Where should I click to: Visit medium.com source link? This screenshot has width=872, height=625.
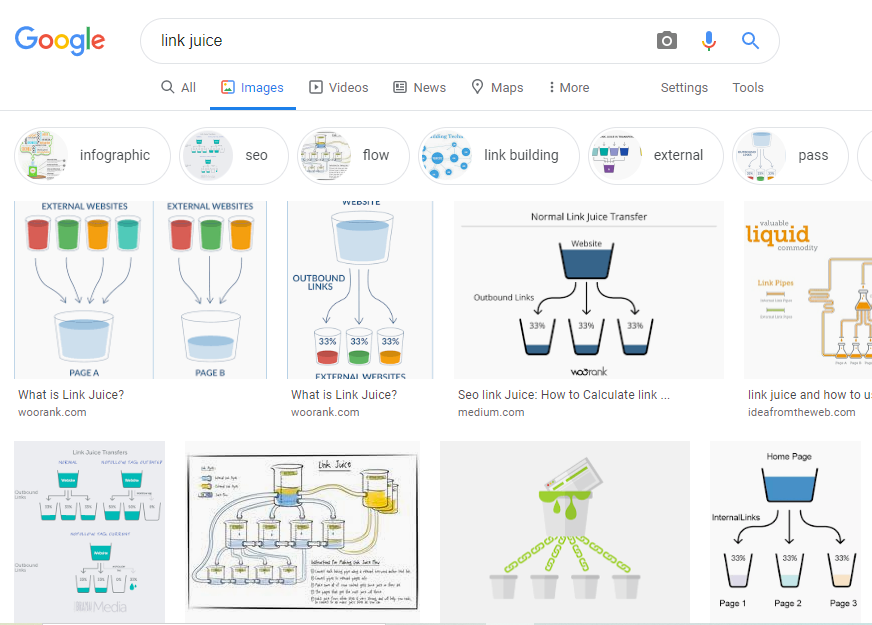point(491,413)
